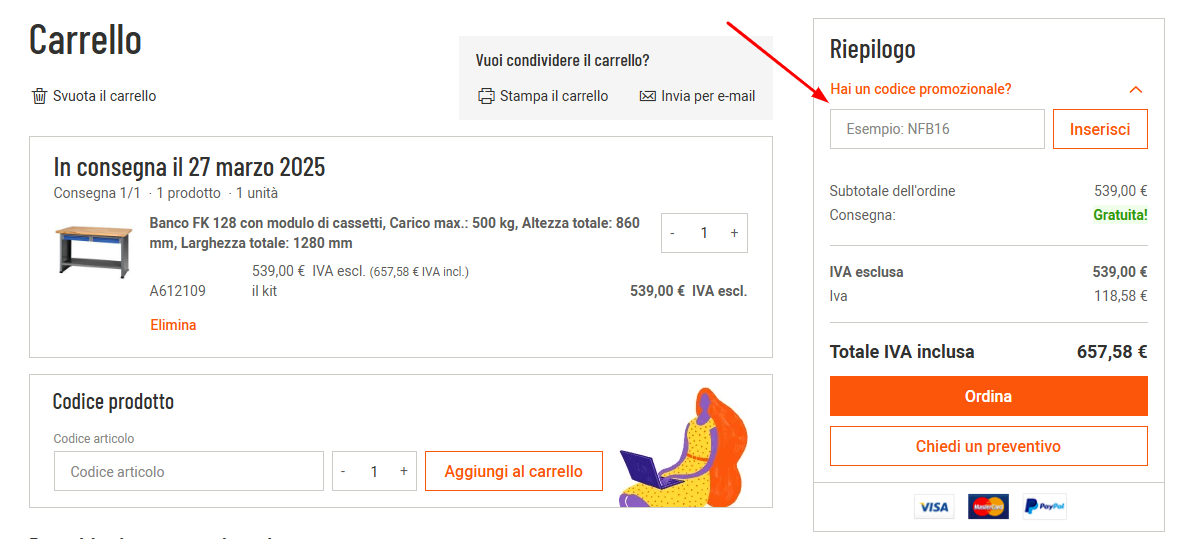Click the printer icon for Stampa il carrello

pyautogui.click(x=487, y=96)
